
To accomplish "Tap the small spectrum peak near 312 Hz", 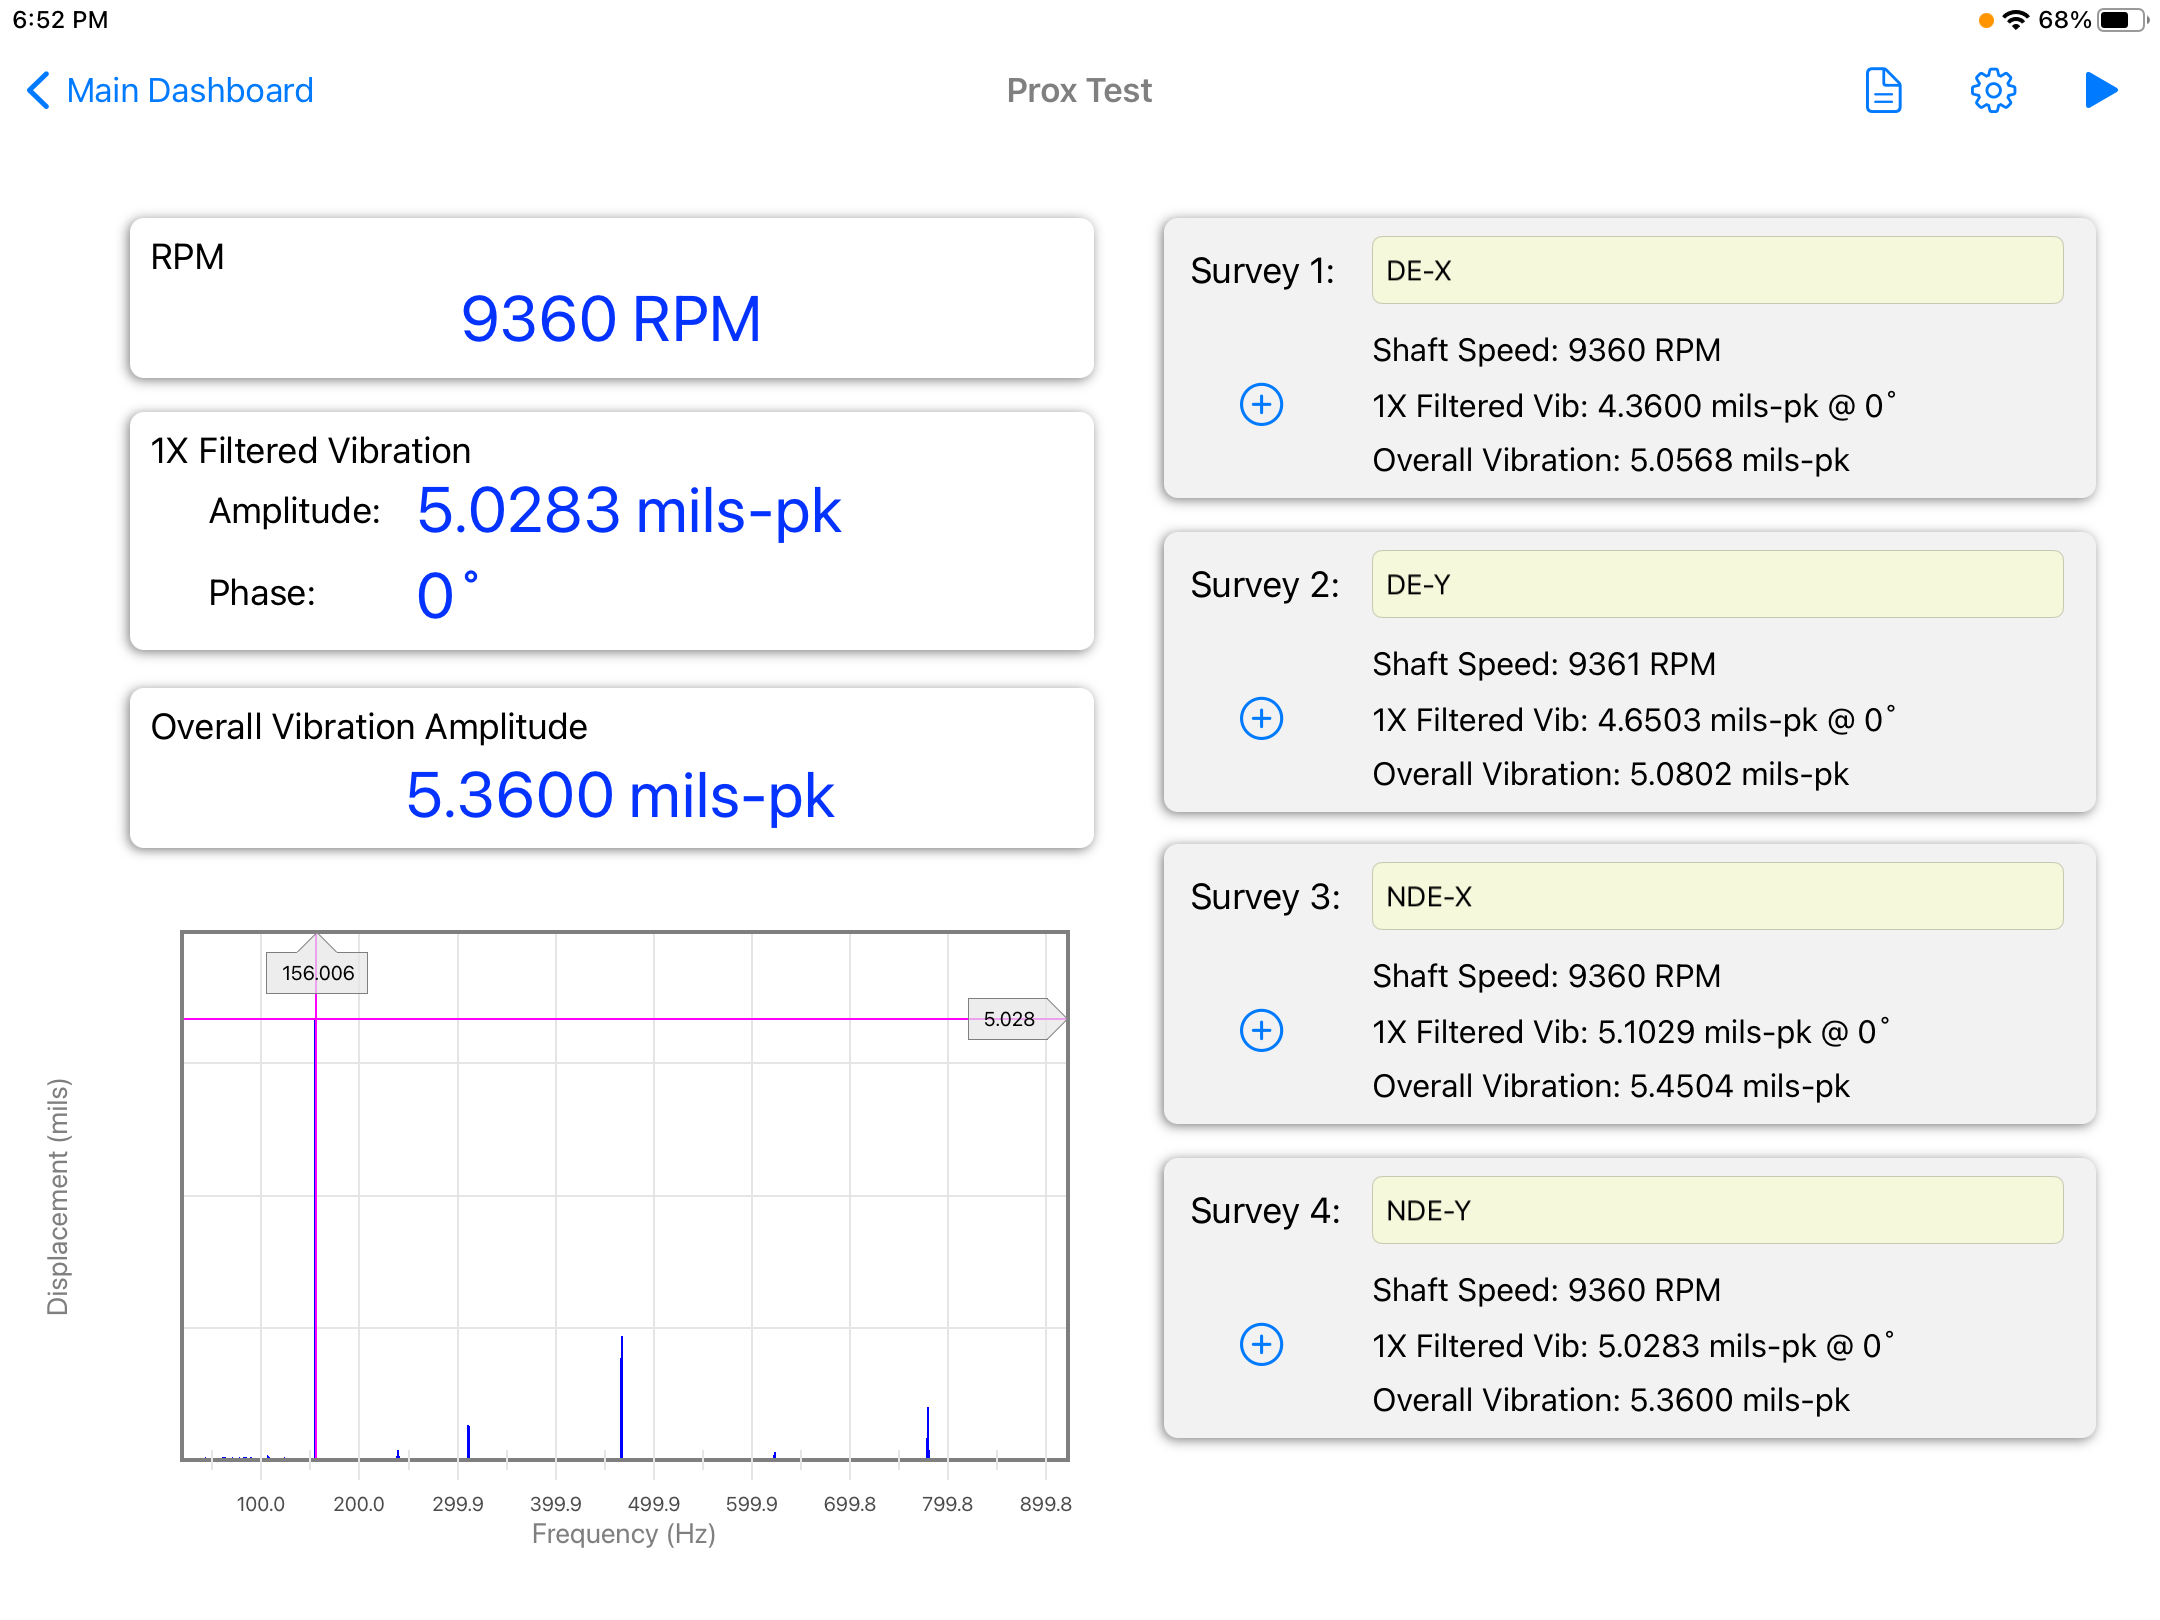I will click(x=468, y=1441).
